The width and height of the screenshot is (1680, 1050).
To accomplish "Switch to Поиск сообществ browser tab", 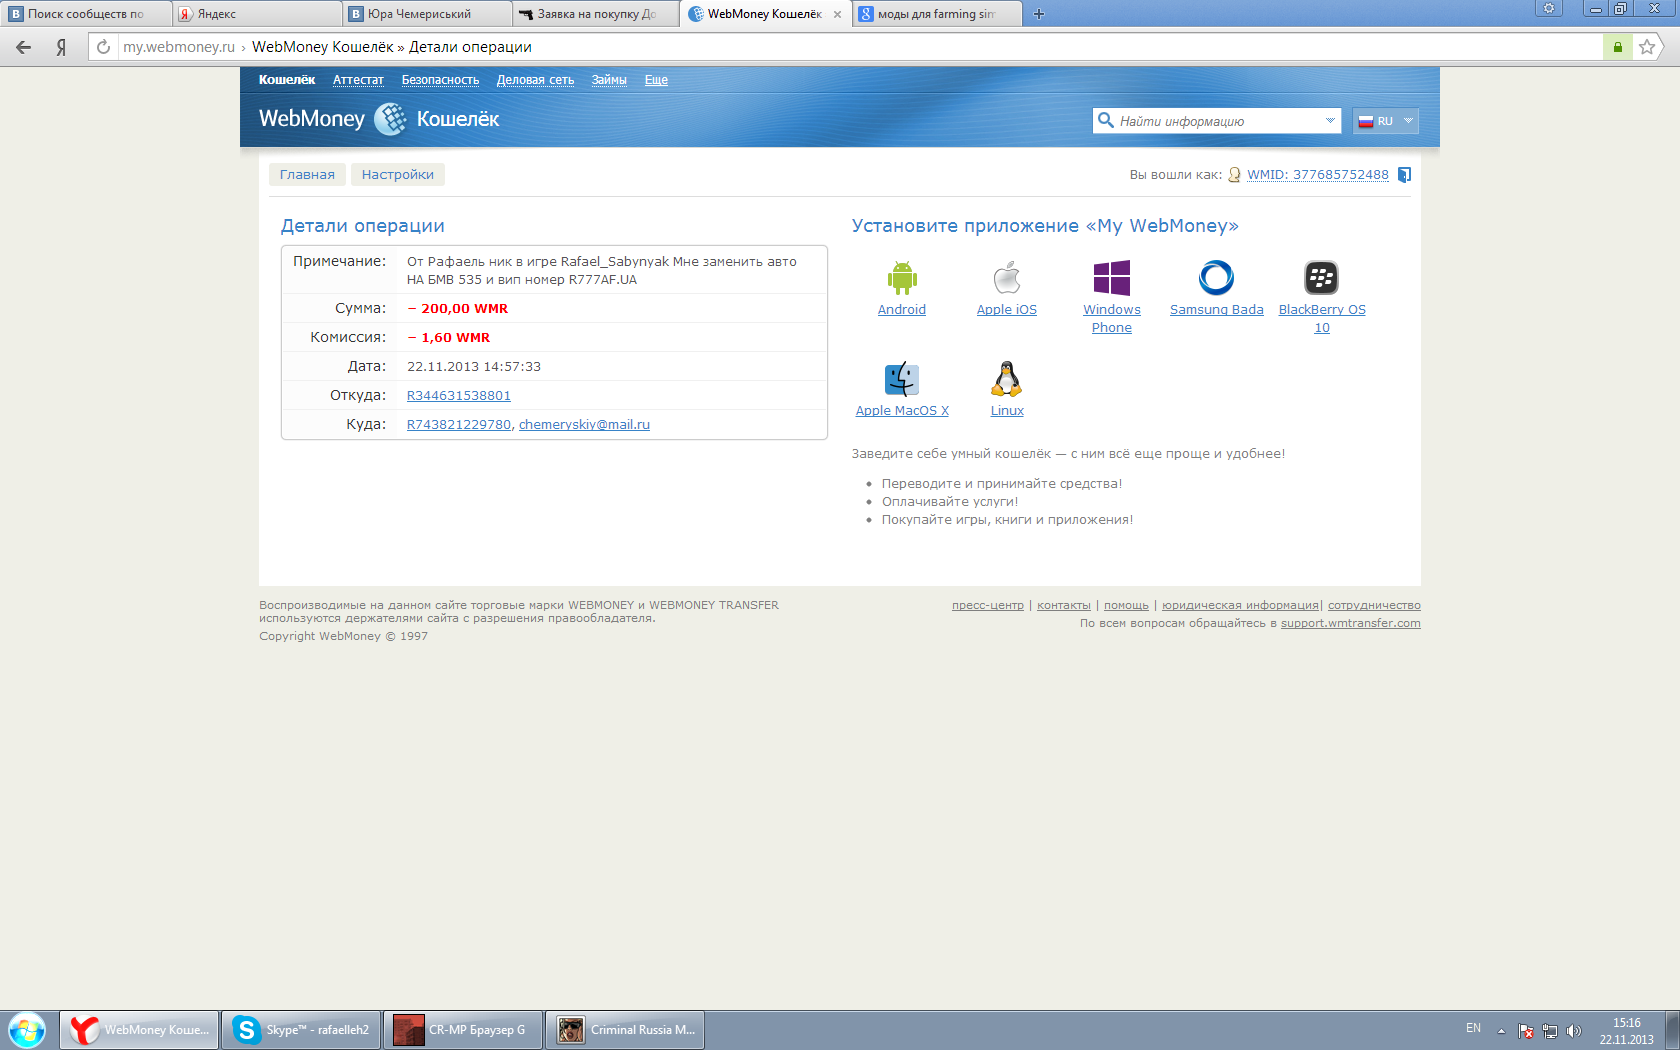I will pyautogui.click(x=86, y=14).
